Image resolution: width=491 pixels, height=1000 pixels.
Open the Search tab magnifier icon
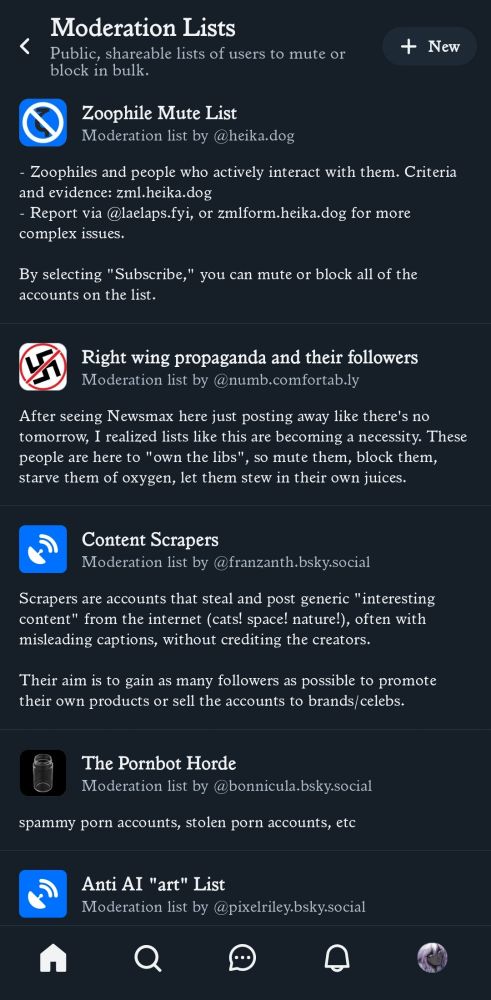(148, 958)
